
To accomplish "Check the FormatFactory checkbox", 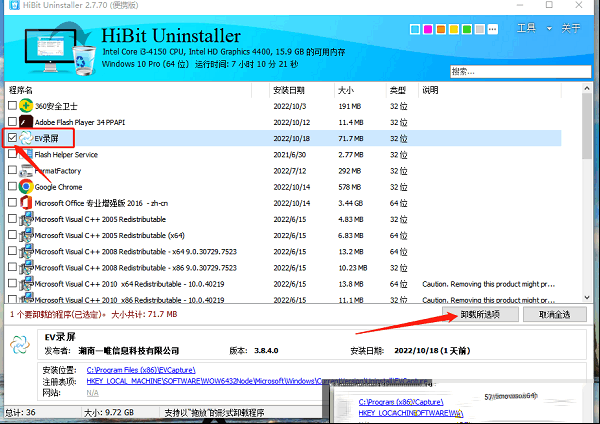I will [12, 170].
